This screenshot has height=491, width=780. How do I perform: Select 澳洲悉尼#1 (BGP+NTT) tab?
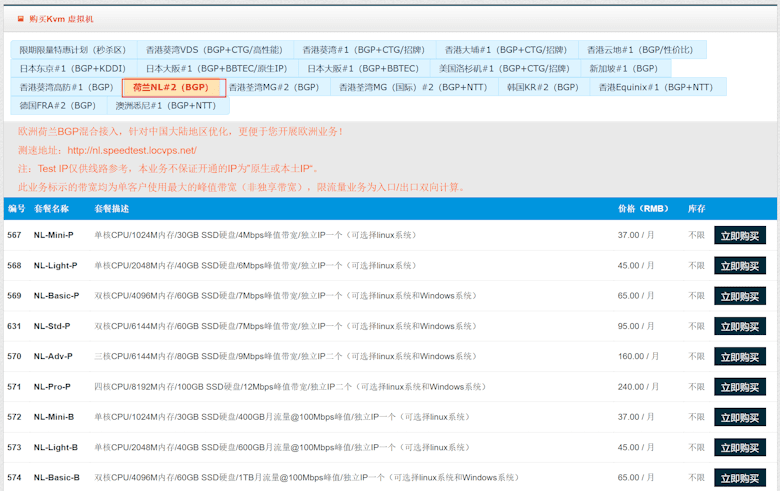pos(168,105)
